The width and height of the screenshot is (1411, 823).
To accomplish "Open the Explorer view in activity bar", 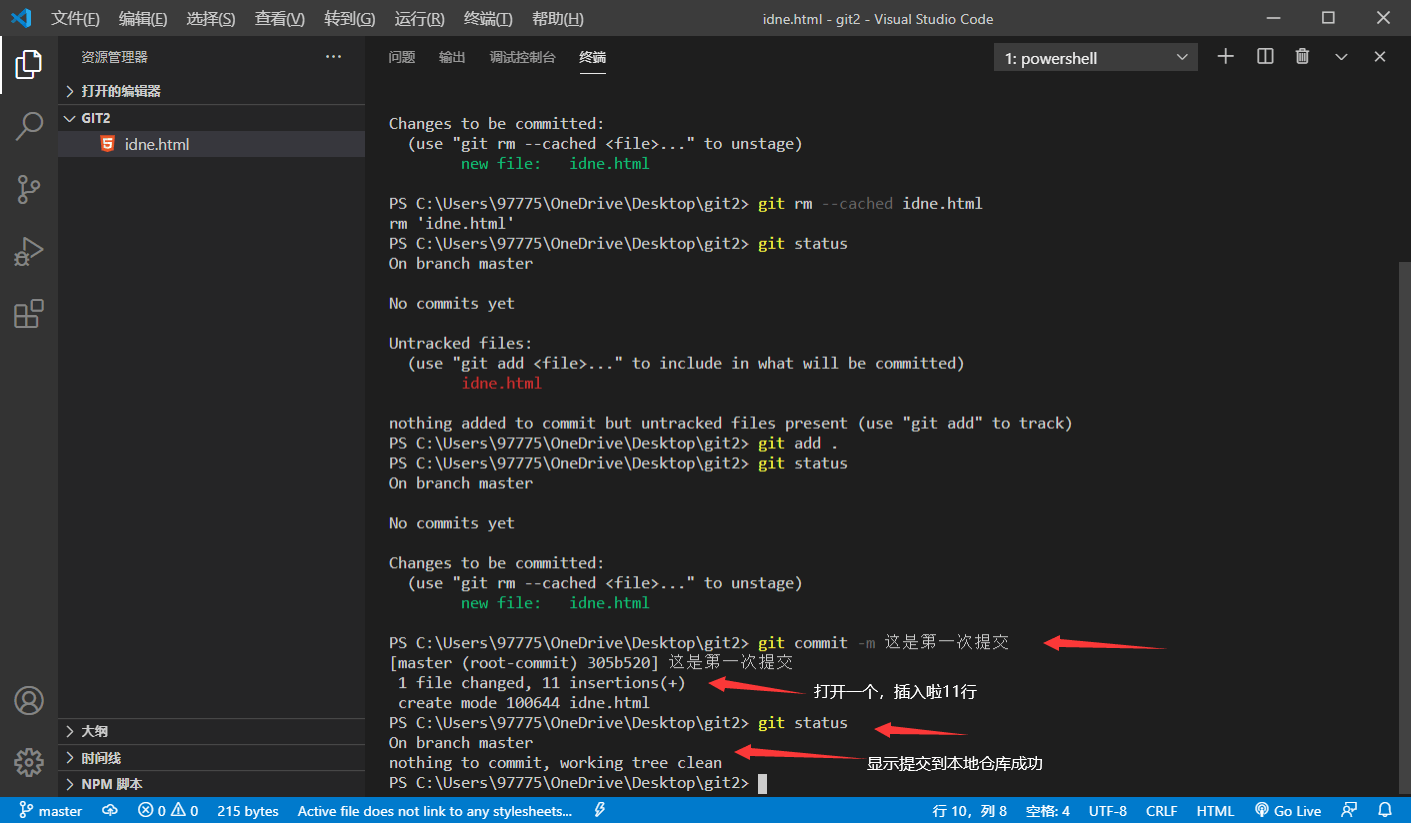I will 28,64.
